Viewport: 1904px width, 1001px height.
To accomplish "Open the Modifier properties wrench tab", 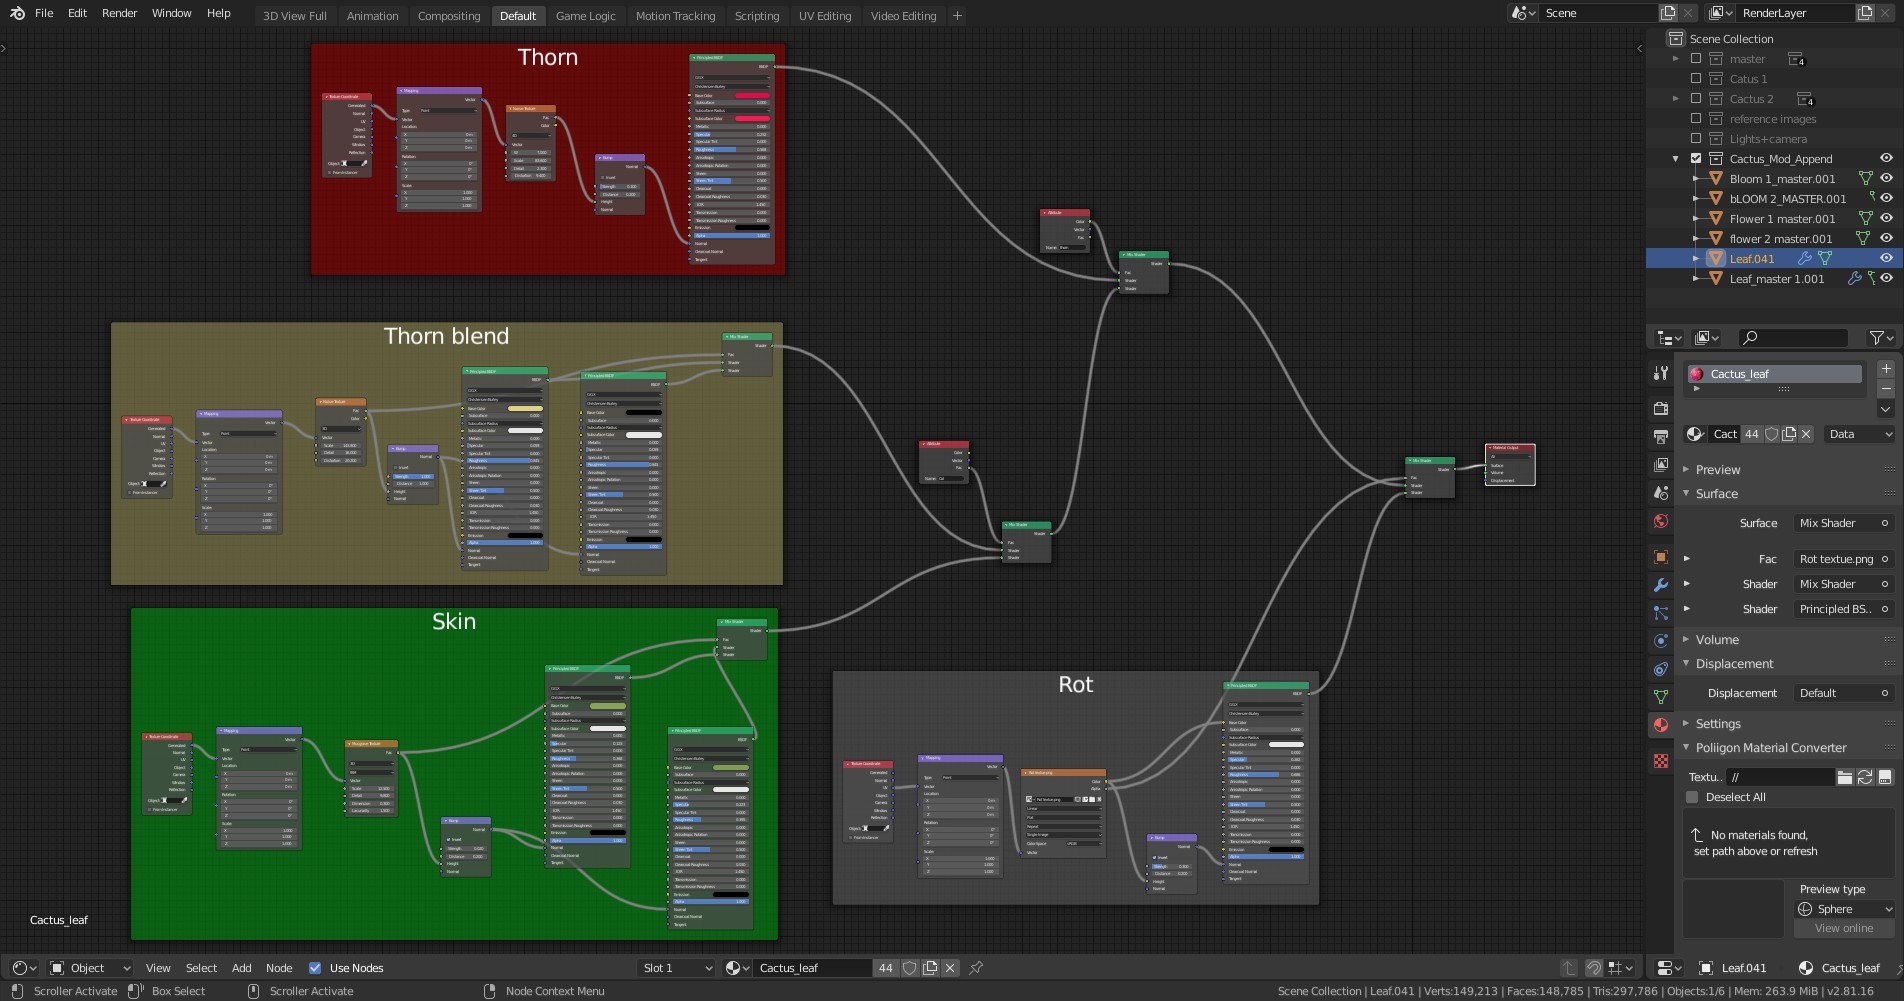I will (1661, 585).
